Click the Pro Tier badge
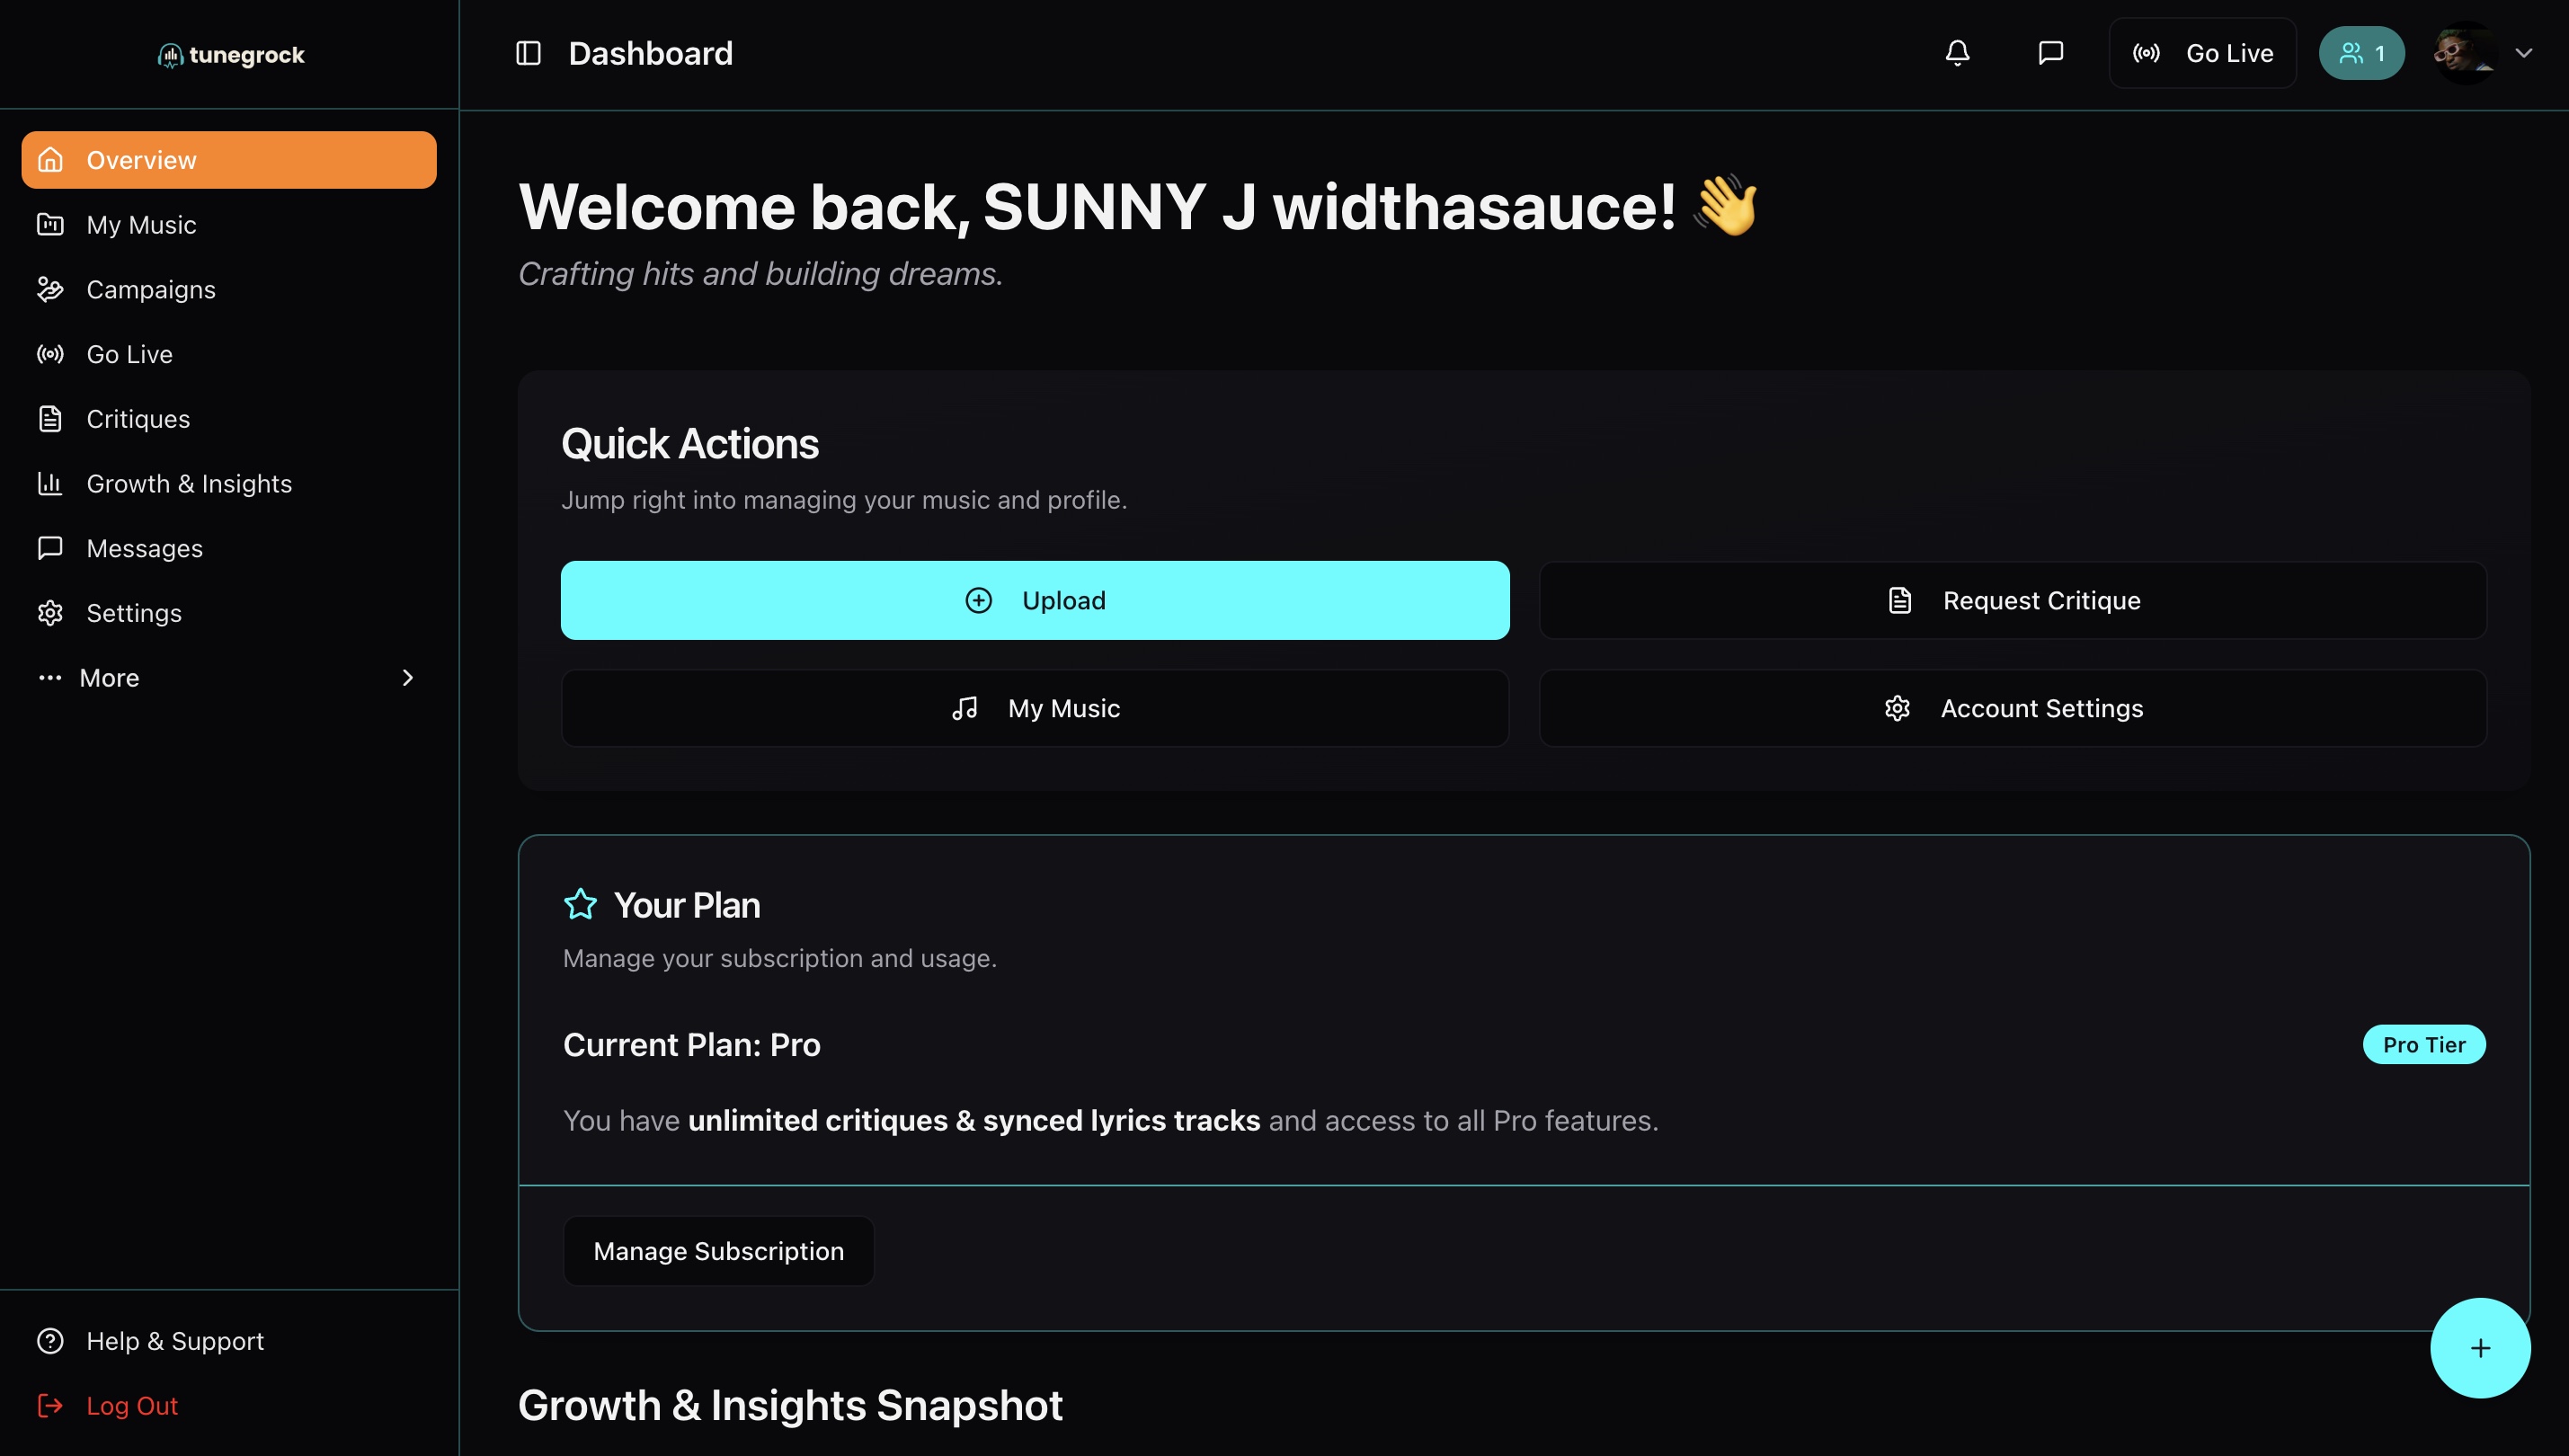Image resolution: width=2569 pixels, height=1456 pixels. pyautogui.click(x=2424, y=1043)
